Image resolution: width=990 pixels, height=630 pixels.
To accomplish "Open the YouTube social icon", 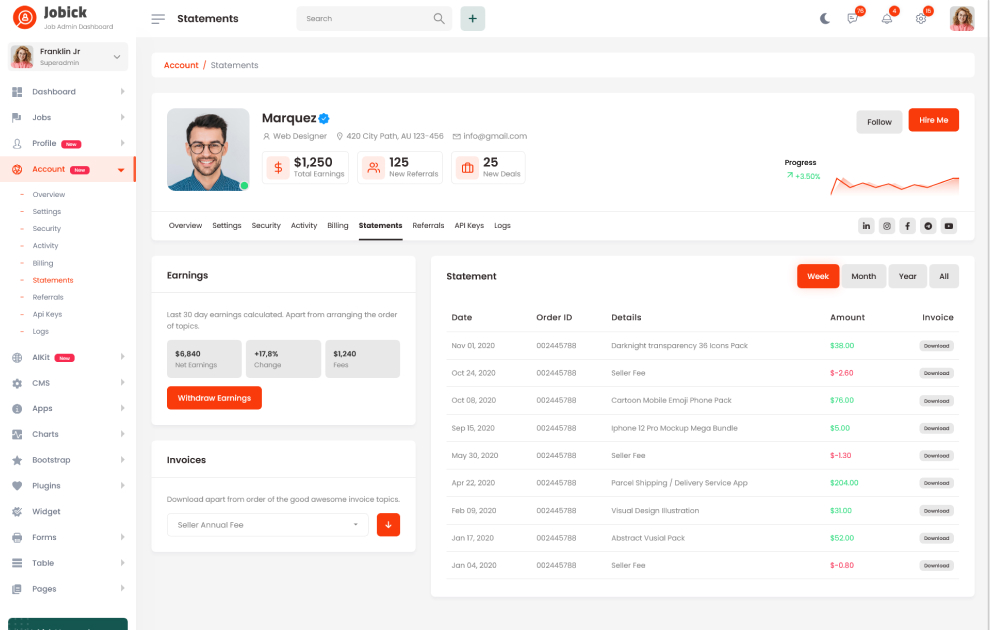I will 949,226.
